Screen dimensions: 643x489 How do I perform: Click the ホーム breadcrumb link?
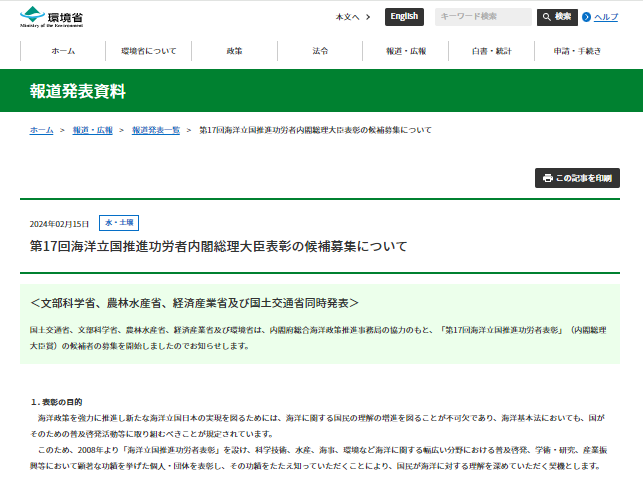tap(41, 130)
